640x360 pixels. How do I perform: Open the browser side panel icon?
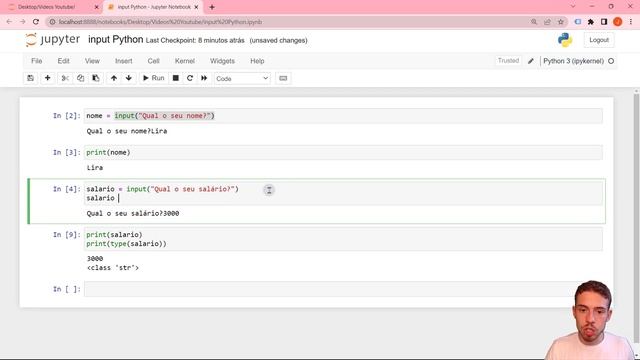[x=604, y=22]
